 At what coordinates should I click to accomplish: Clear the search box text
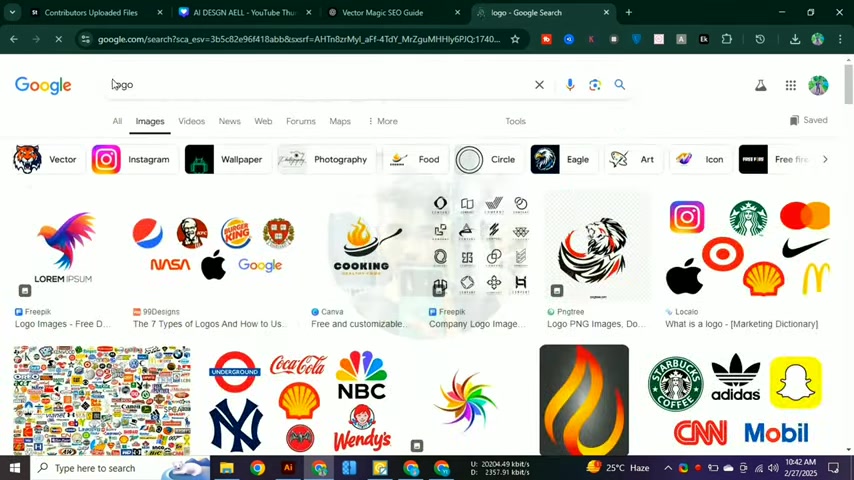[539, 85]
